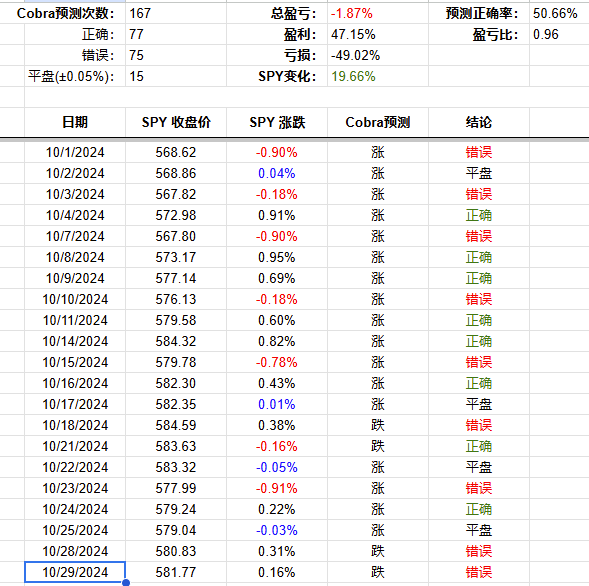Screen dimensions: 589x586
Task: Click closing price 577.99
Action: (176, 489)
